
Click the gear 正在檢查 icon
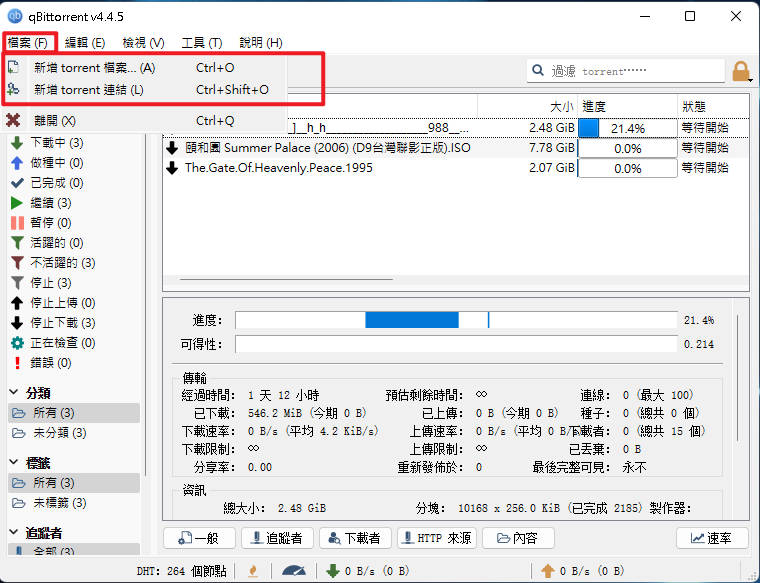click(x=17, y=343)
